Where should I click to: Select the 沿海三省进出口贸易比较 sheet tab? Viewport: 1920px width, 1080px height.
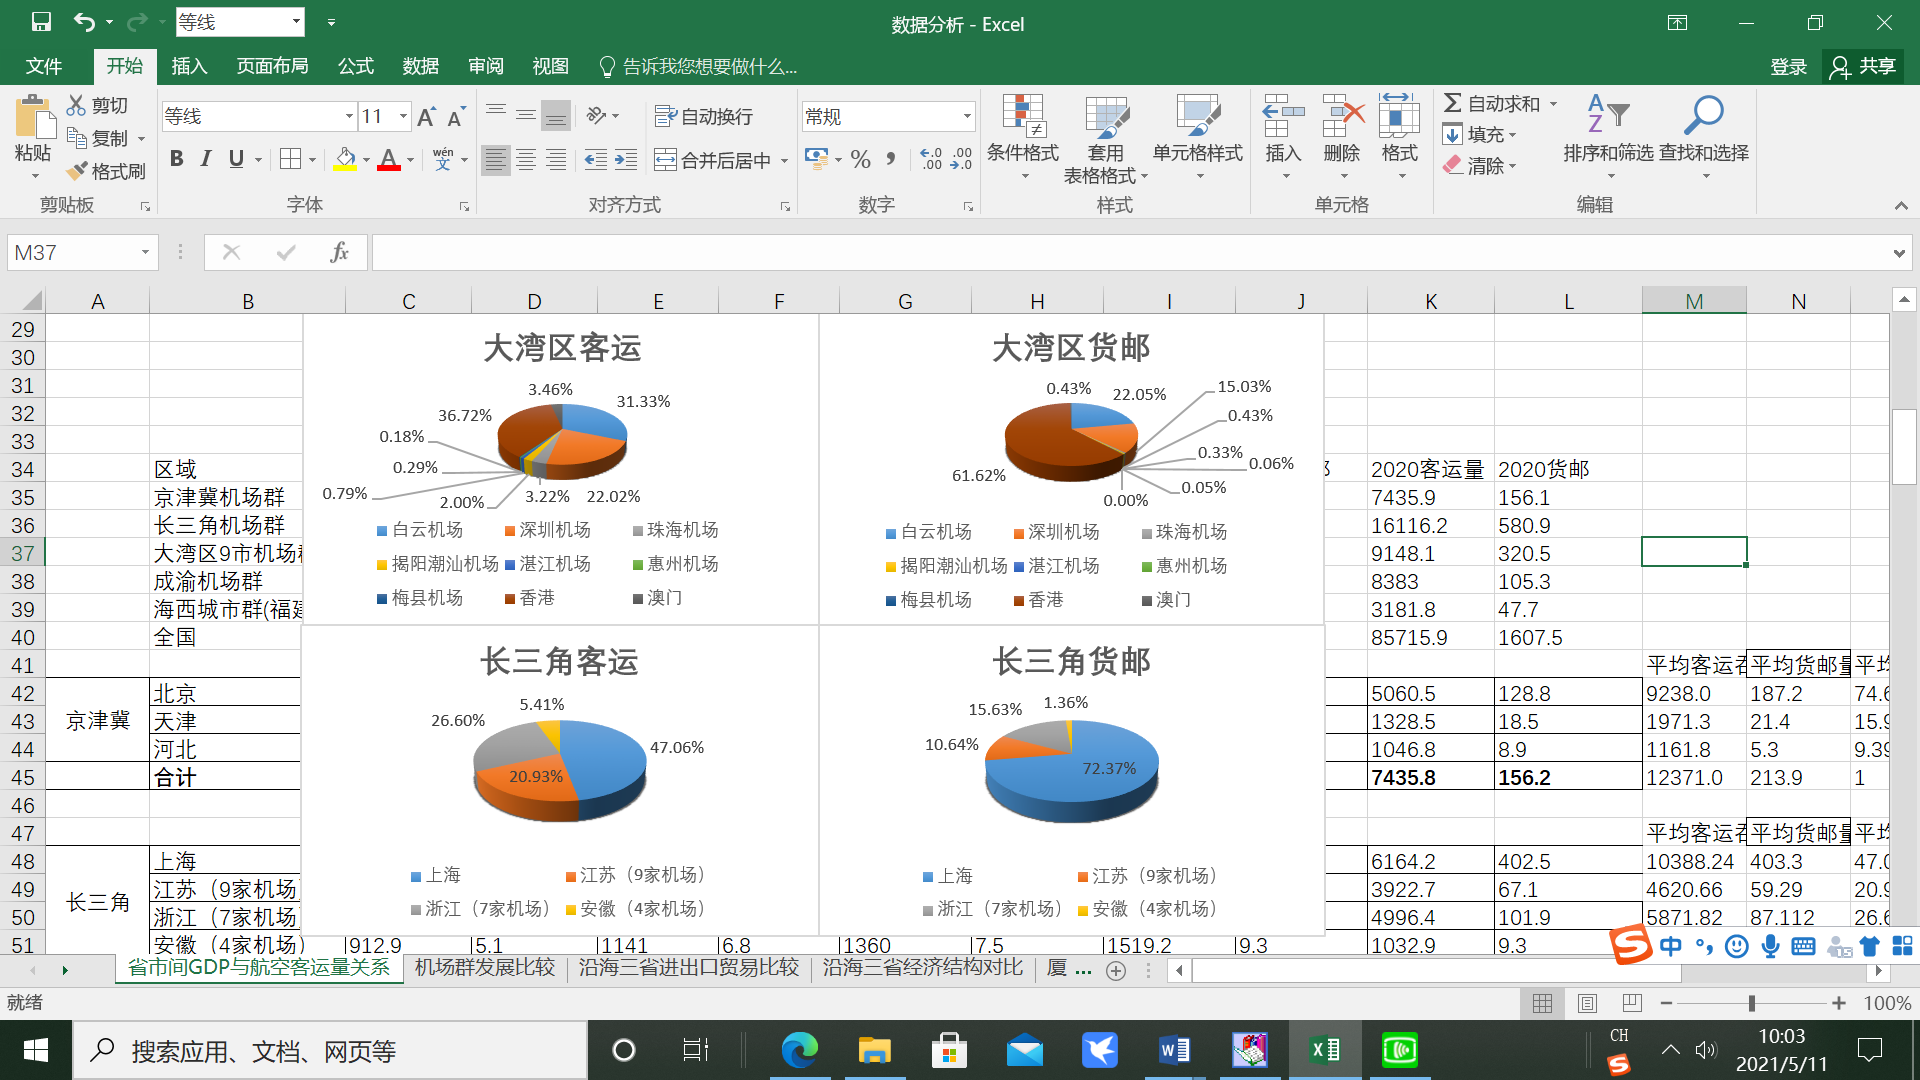689,967
